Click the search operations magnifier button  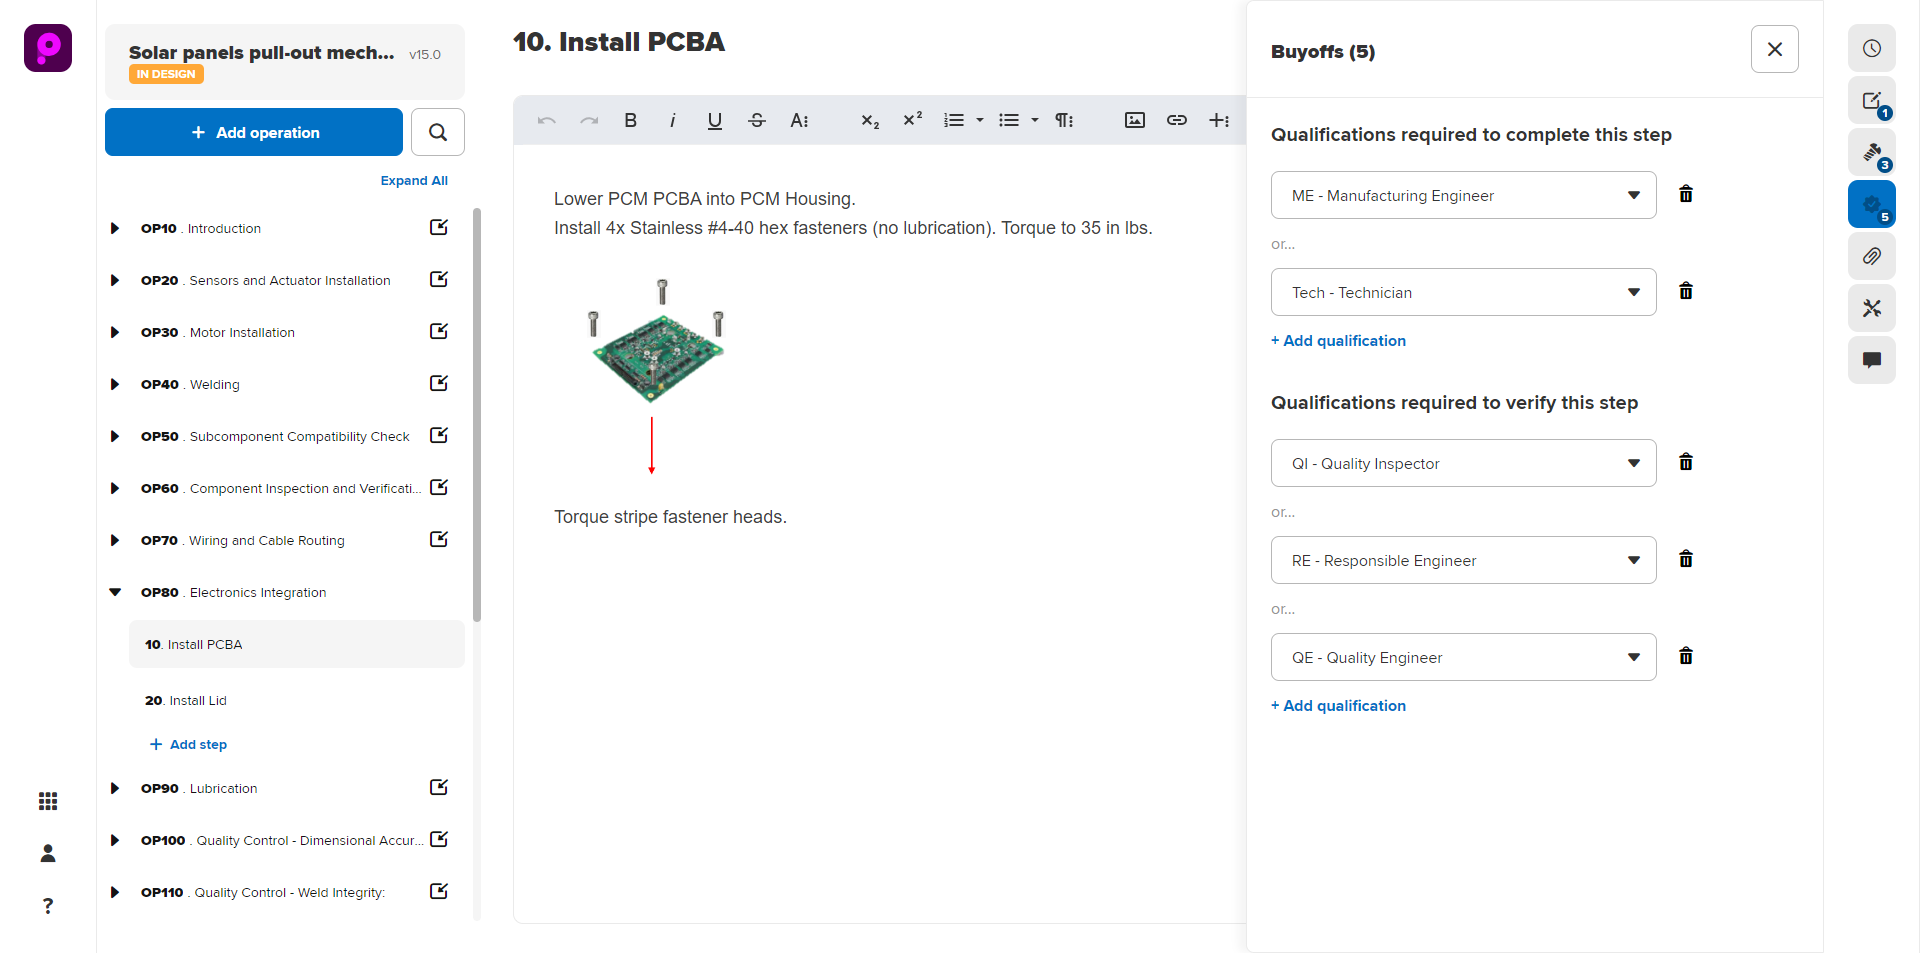pos(437,132)
